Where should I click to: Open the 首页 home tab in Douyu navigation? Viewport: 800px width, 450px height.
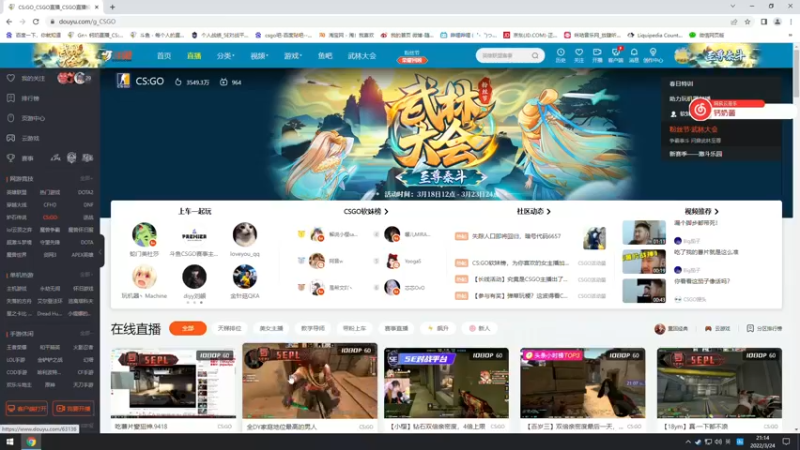point(164,56)
